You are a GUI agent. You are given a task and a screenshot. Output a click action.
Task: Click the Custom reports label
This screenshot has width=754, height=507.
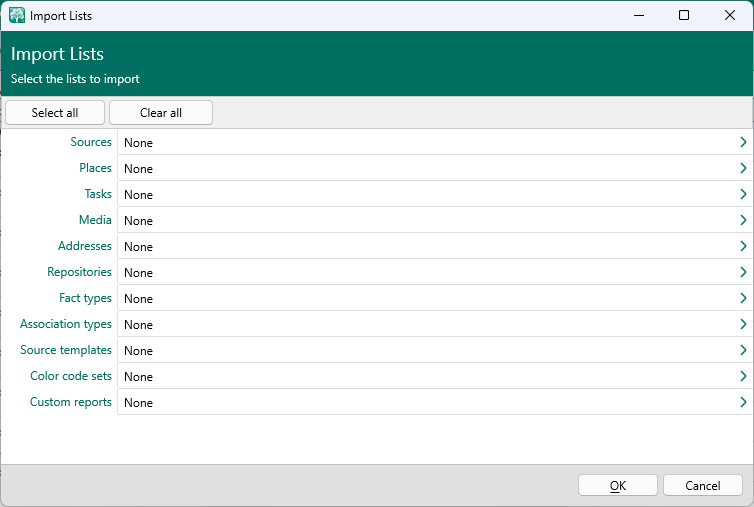tap(71, 402)
